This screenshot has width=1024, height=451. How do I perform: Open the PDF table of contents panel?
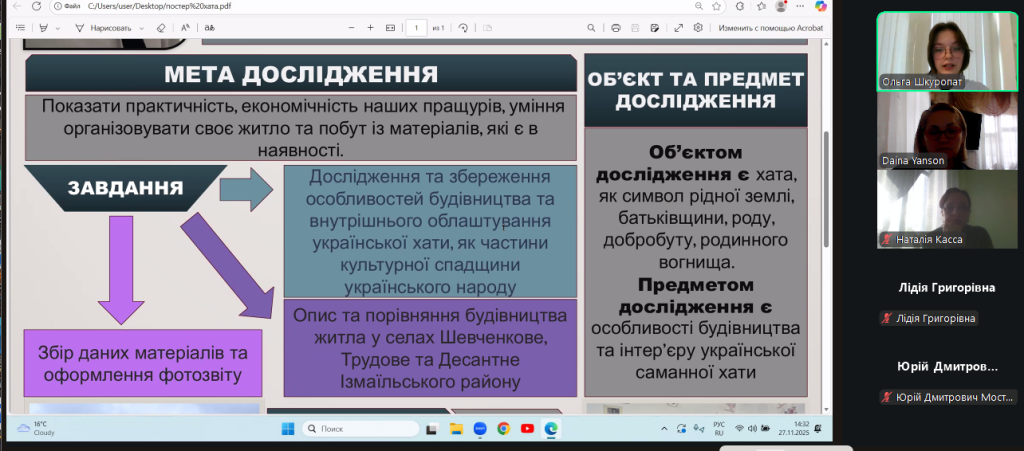tap(20, 28)
